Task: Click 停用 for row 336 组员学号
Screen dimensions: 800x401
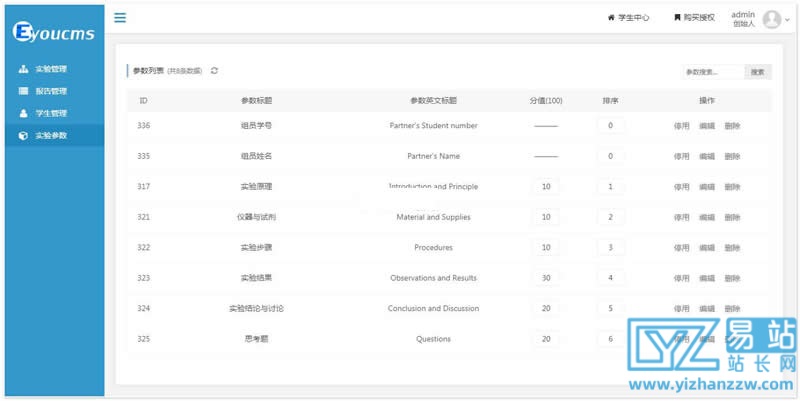Action: pyautogui.click(x=681, y=126)
